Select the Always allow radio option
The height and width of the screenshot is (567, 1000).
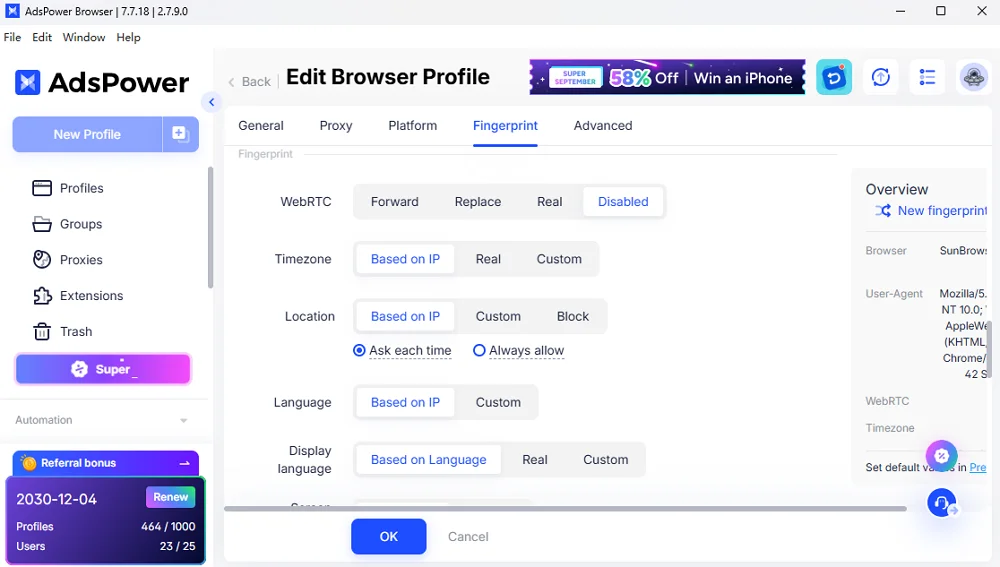pos(479,351)
